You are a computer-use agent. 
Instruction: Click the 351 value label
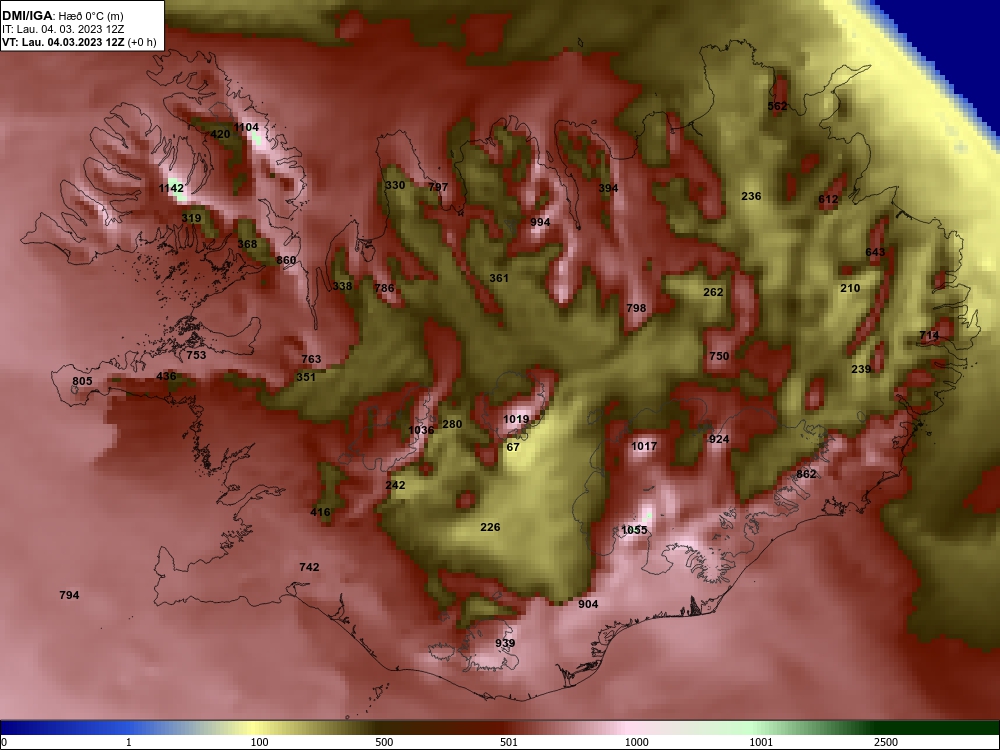306,377
